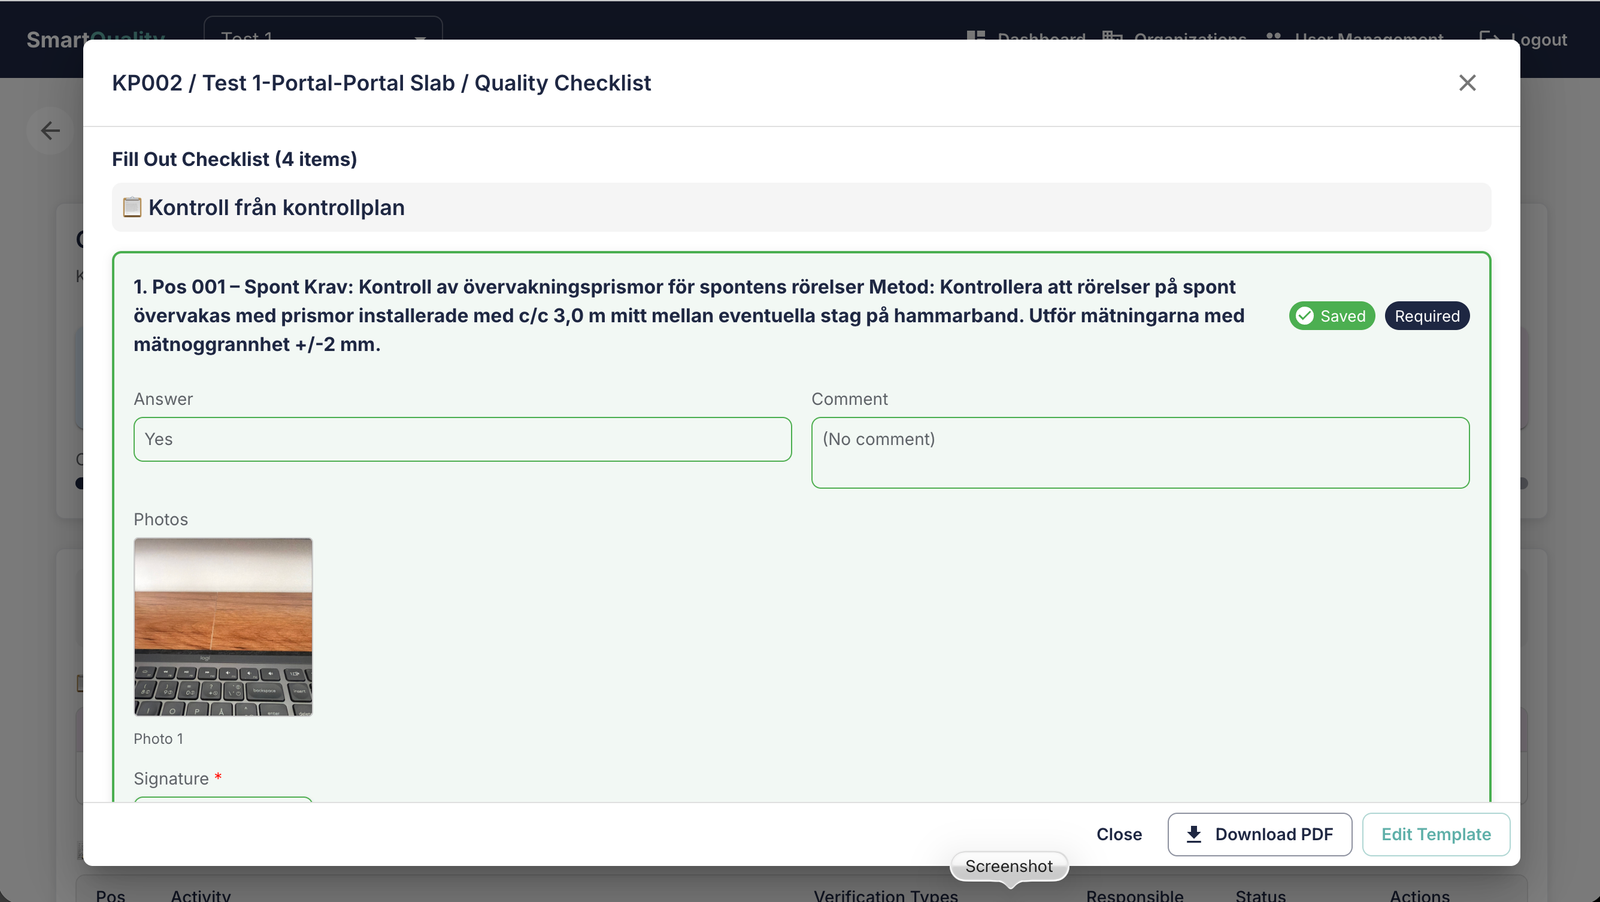This screenshot has height=902, width=1600.
Task: Click the download icon in Download PDF
Action: pos(1194,834)
